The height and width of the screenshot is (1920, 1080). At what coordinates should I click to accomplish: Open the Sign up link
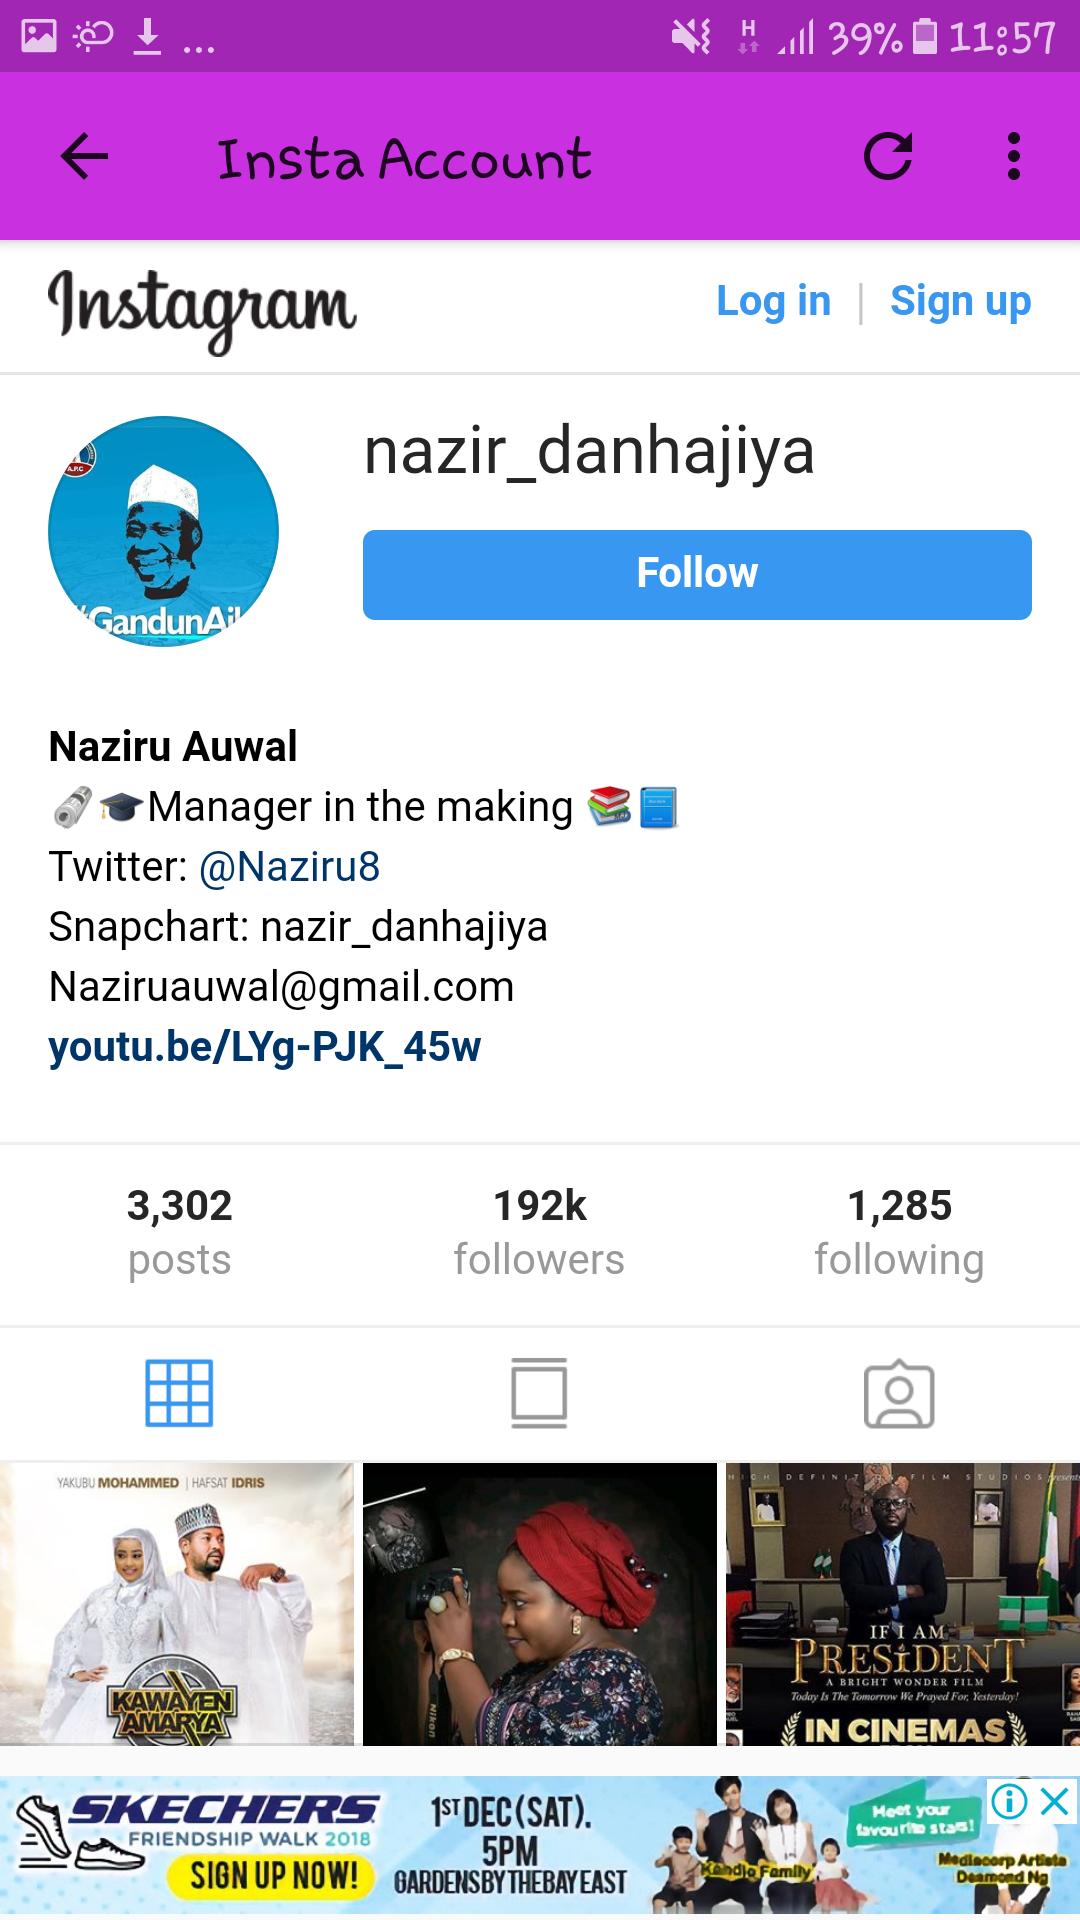coord(960,302)
